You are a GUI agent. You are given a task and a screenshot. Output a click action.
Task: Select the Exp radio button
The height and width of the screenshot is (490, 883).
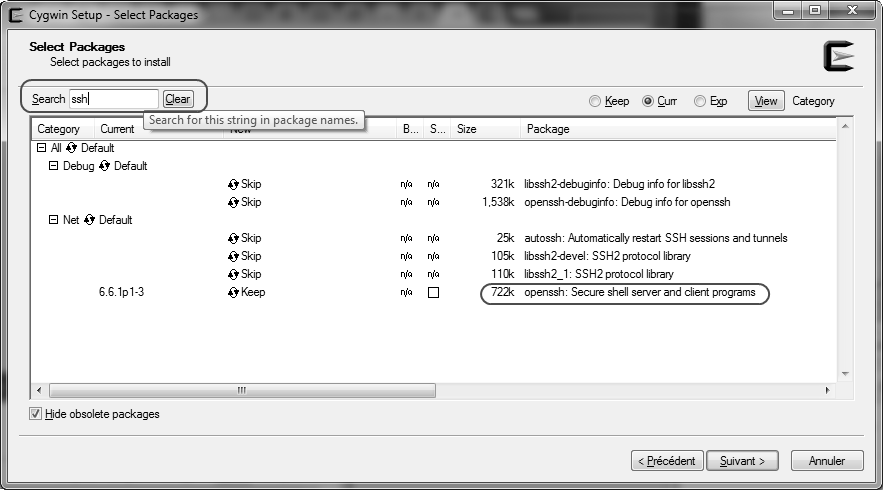click(699, 101)
